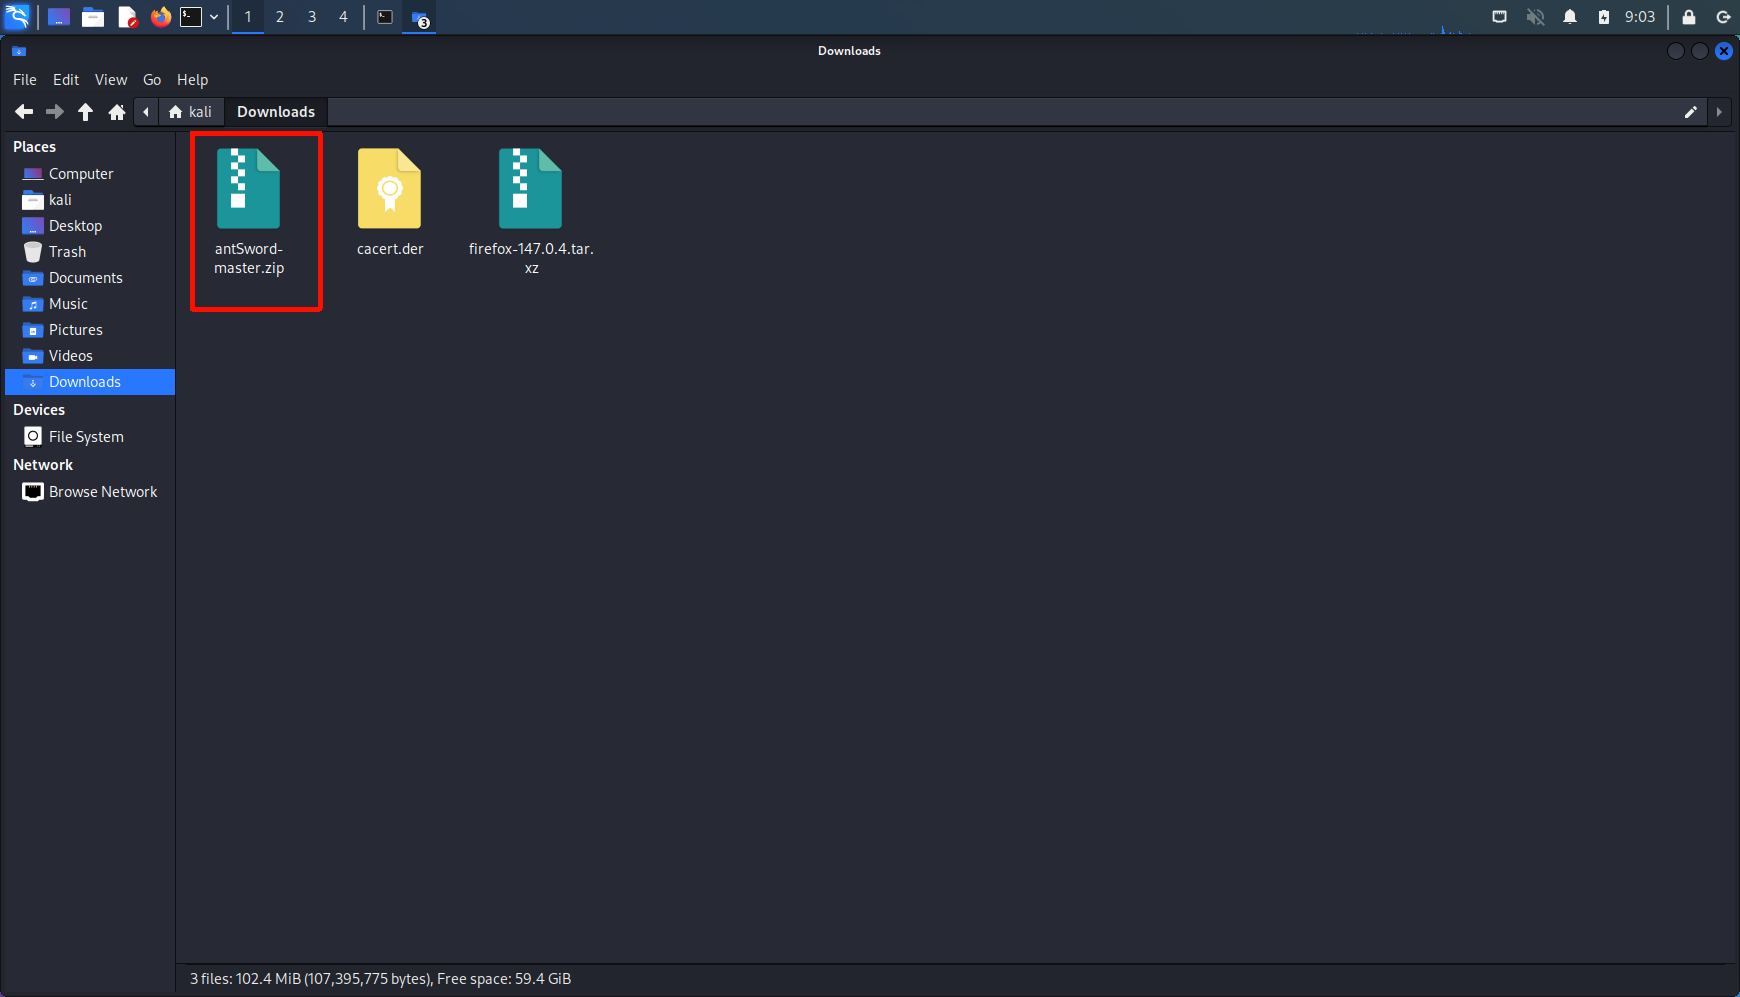This screenshot has height=997, width=1740.
Task: Click the window menu icon in title bar
Action: coord(19,51)
